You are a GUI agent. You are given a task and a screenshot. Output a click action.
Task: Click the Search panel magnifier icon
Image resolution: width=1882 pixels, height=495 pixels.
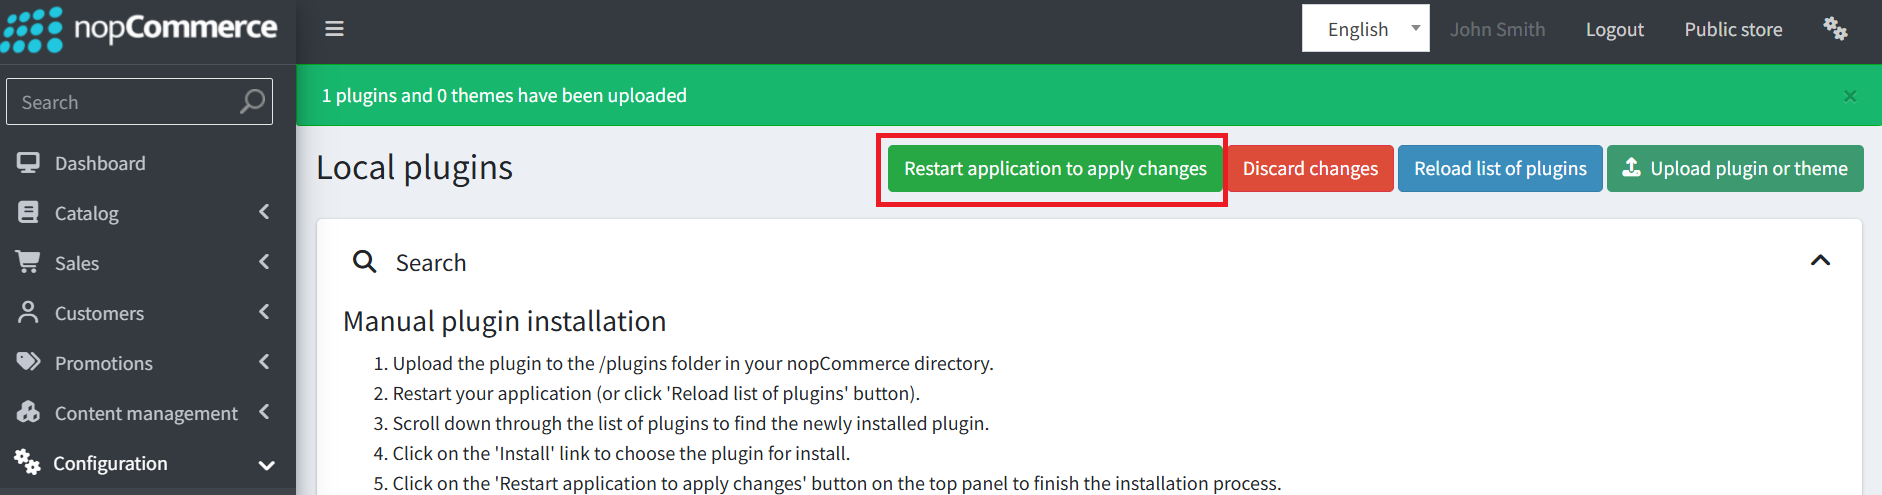pos(365,262)
